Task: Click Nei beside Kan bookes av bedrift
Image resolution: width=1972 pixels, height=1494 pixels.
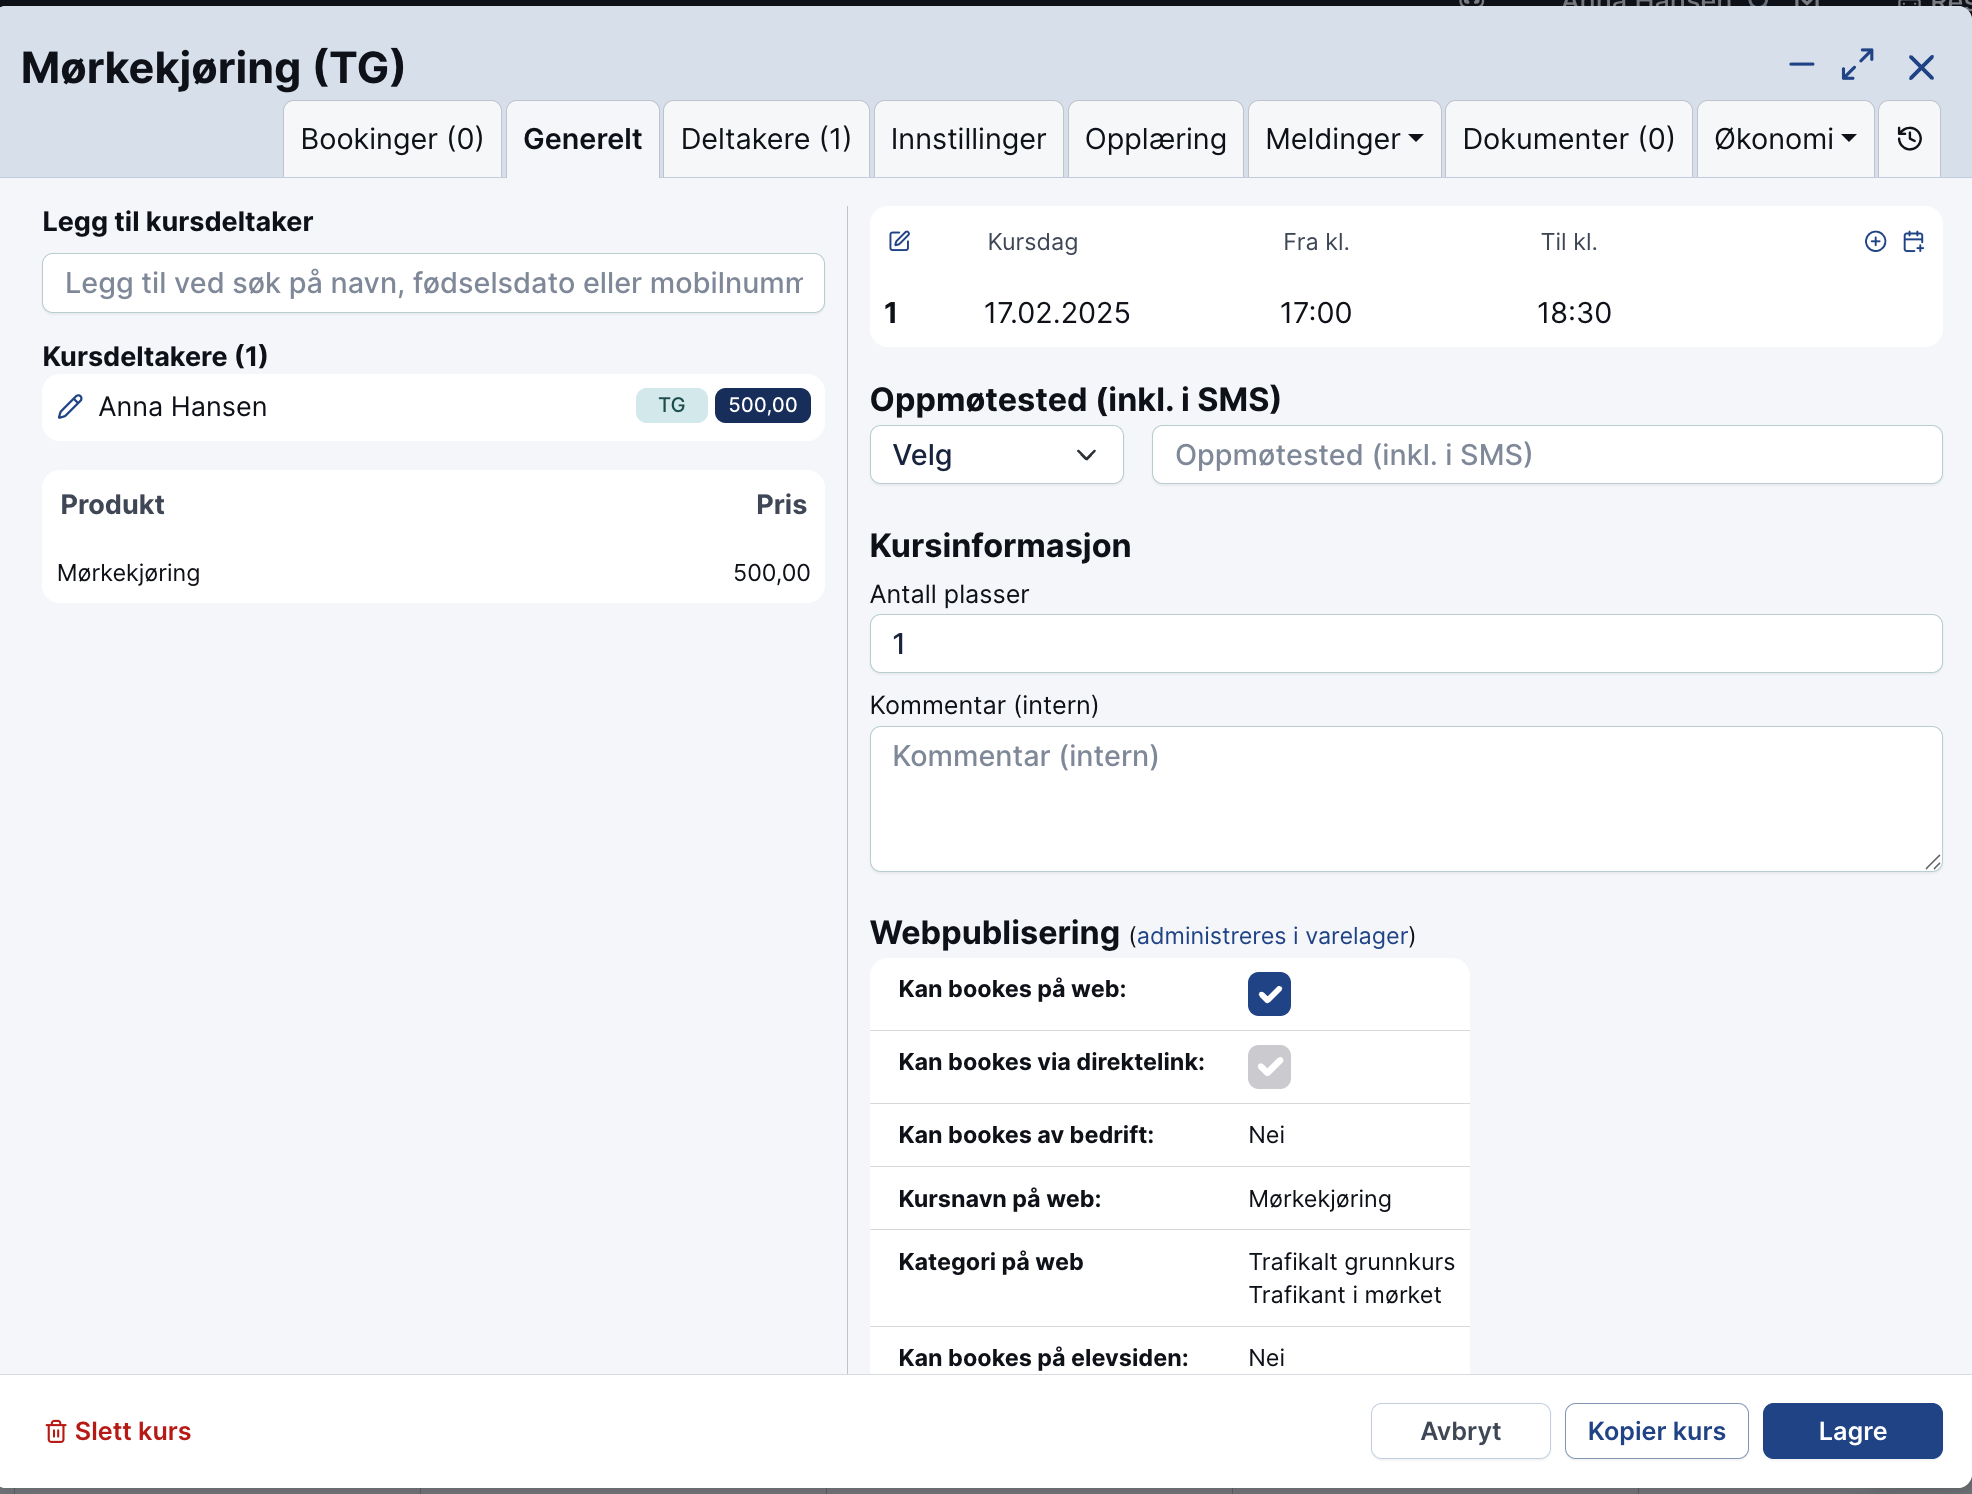Action: pos(1267,1135)
